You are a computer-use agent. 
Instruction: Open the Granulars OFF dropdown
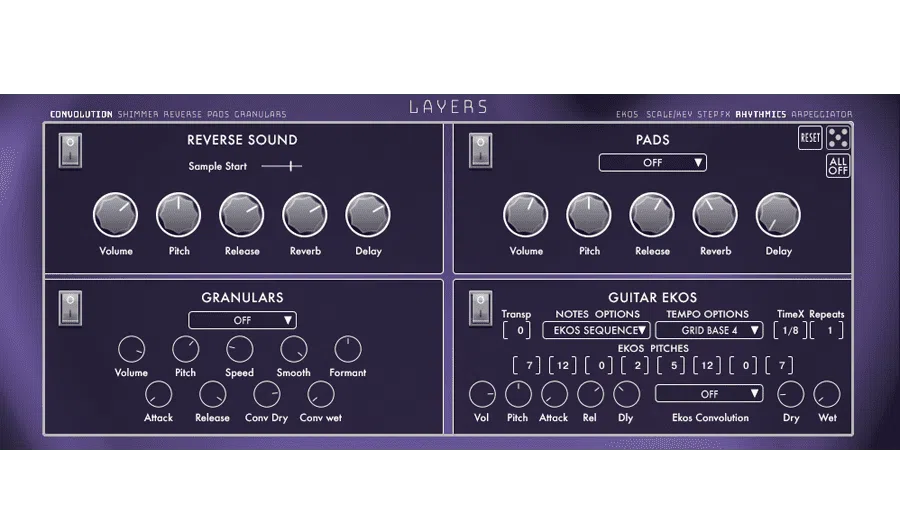pos(242,320)
